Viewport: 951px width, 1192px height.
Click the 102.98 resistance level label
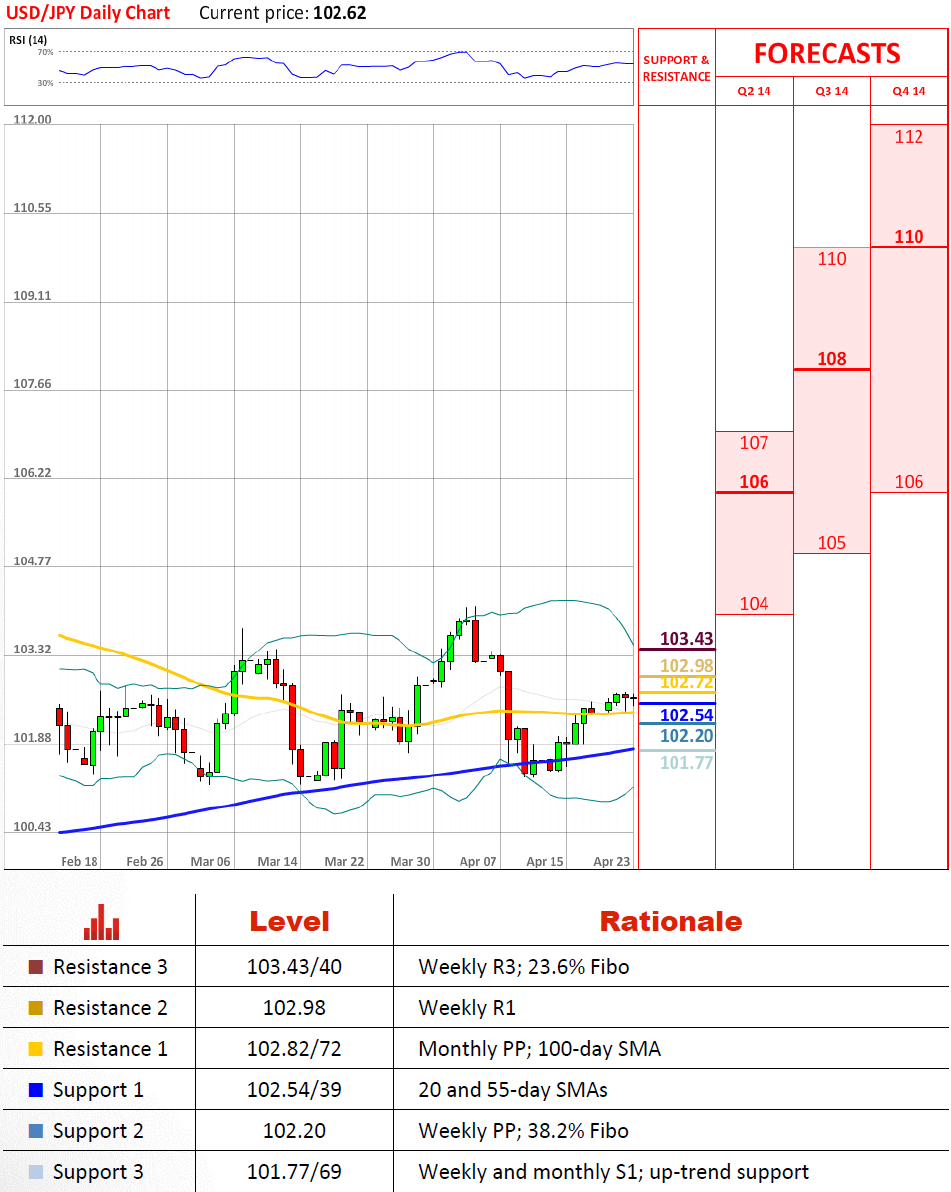click(x=686, y=665)
